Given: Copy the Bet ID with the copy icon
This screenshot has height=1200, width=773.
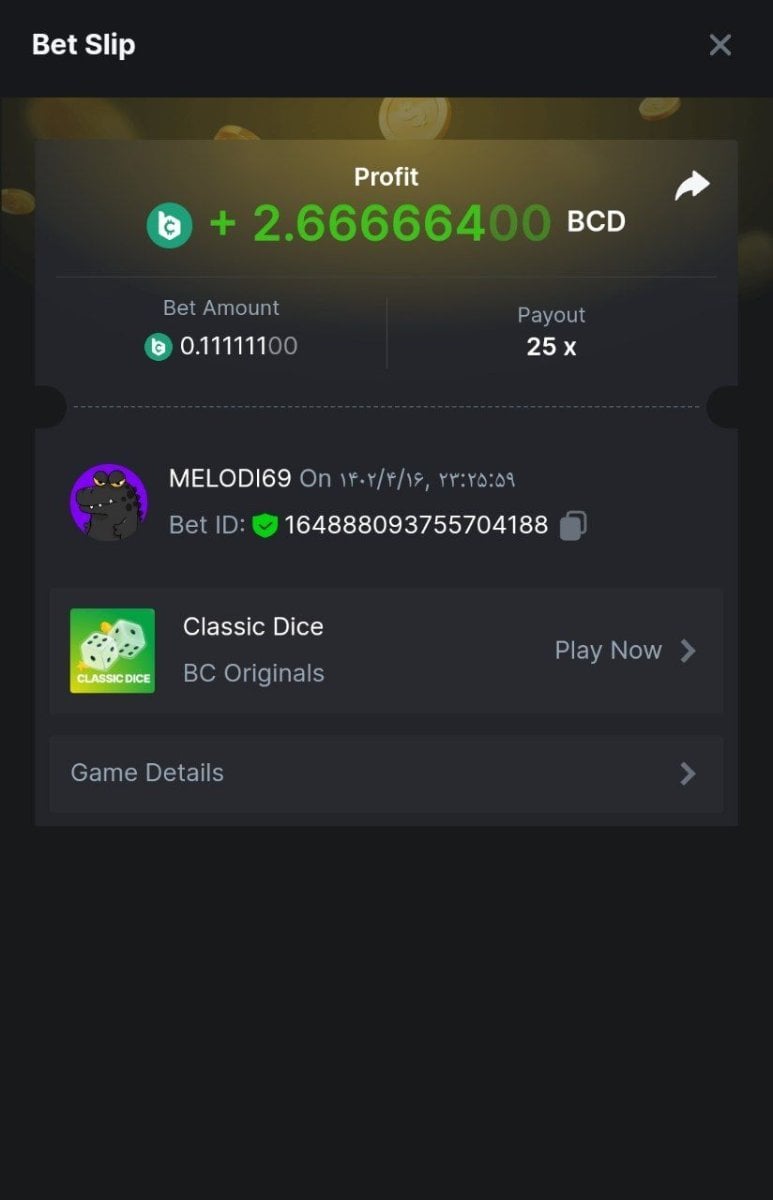Looking at the screenshot, I should pos(573,525).
